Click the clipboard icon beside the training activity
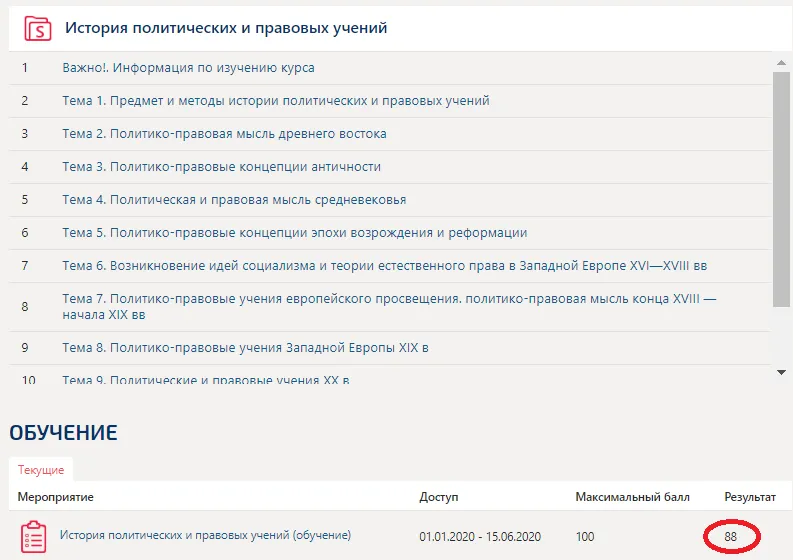Image resolution: width=793 pixels, height=560 pixels. pos(33,536)
